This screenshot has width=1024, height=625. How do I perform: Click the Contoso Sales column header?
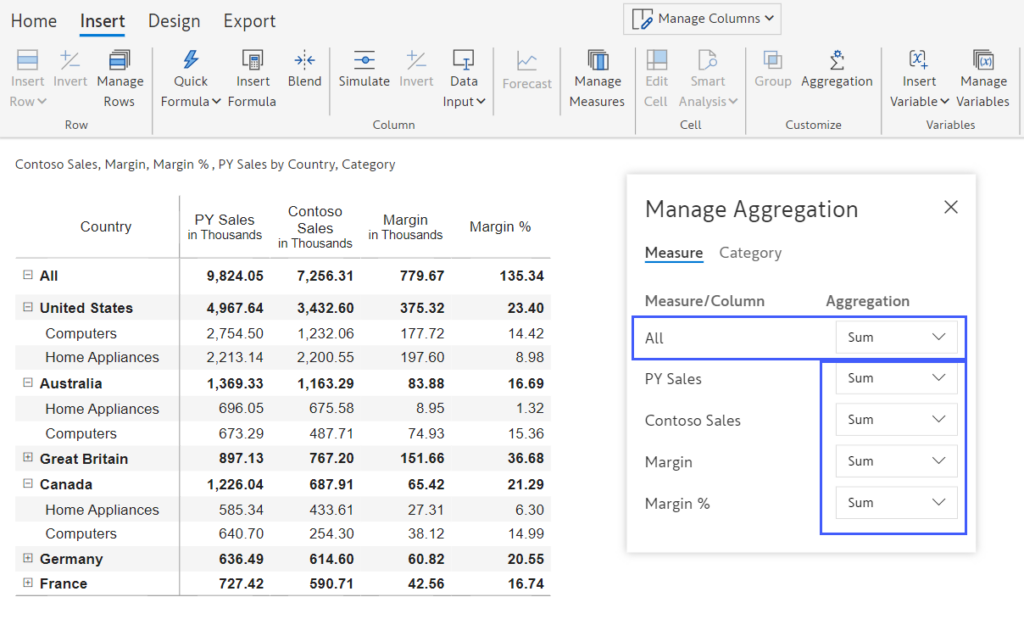click(x=315, y=227)
